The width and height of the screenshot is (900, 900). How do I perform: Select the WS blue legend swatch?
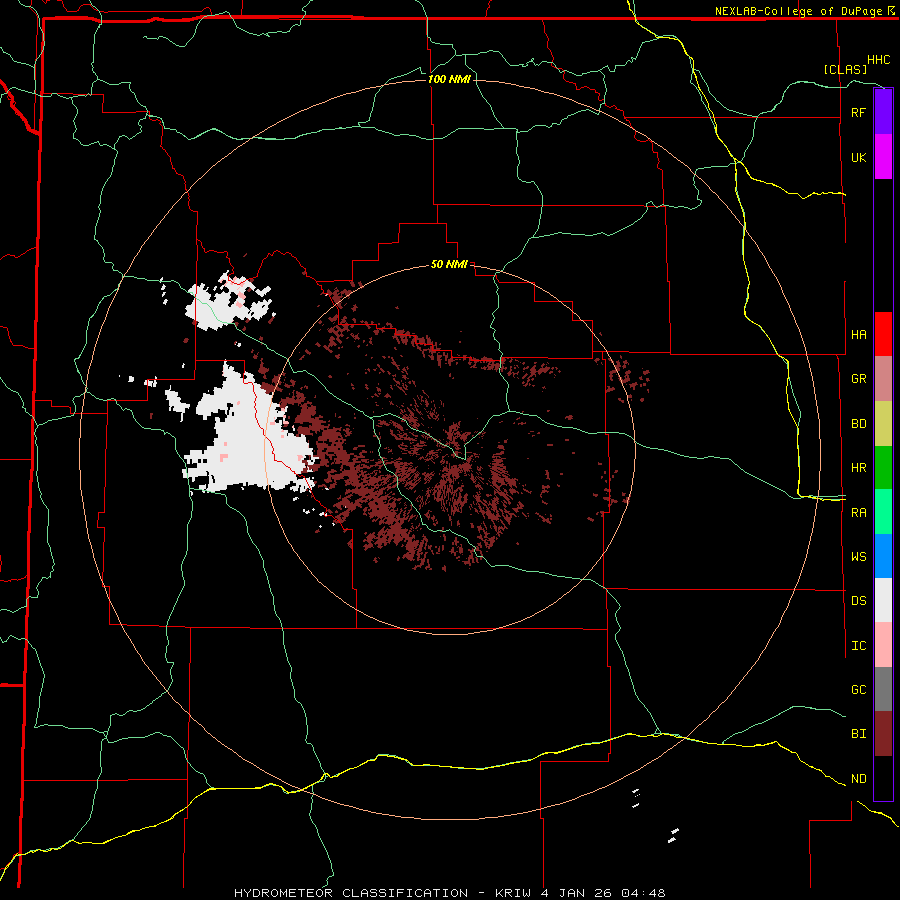tap(883, 556)
